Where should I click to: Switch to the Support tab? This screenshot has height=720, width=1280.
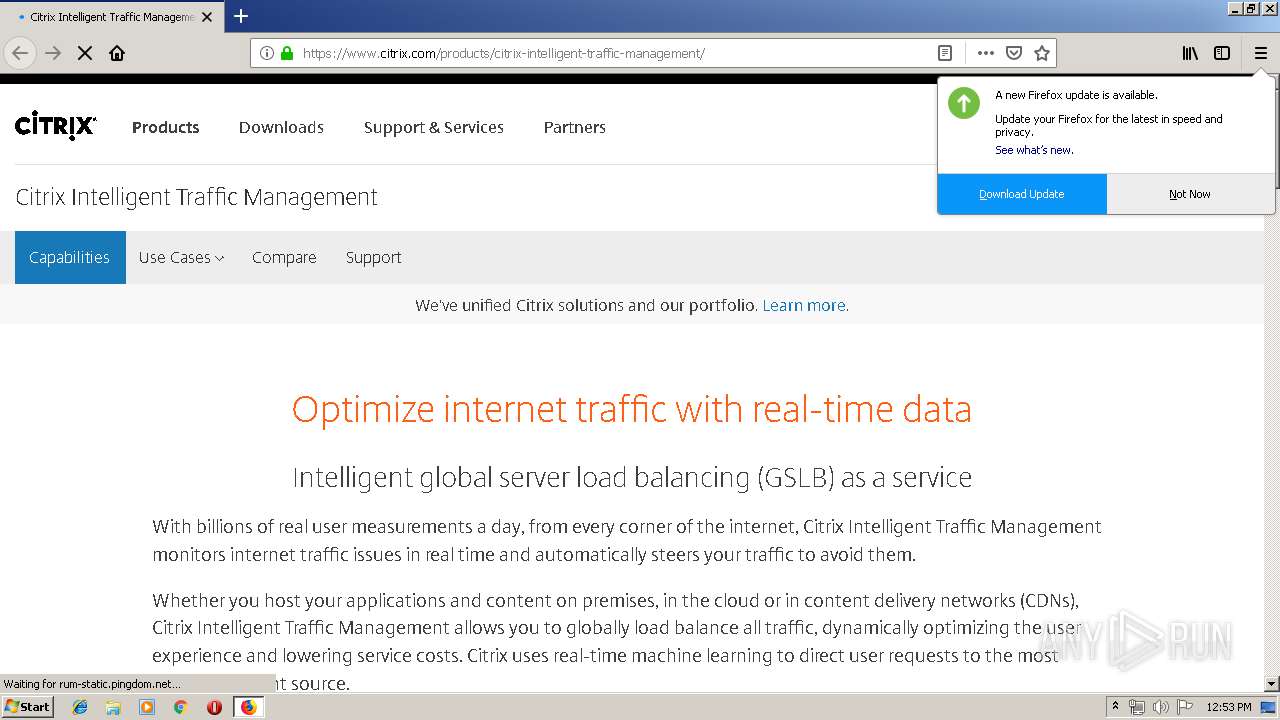[x=374, y=257]
